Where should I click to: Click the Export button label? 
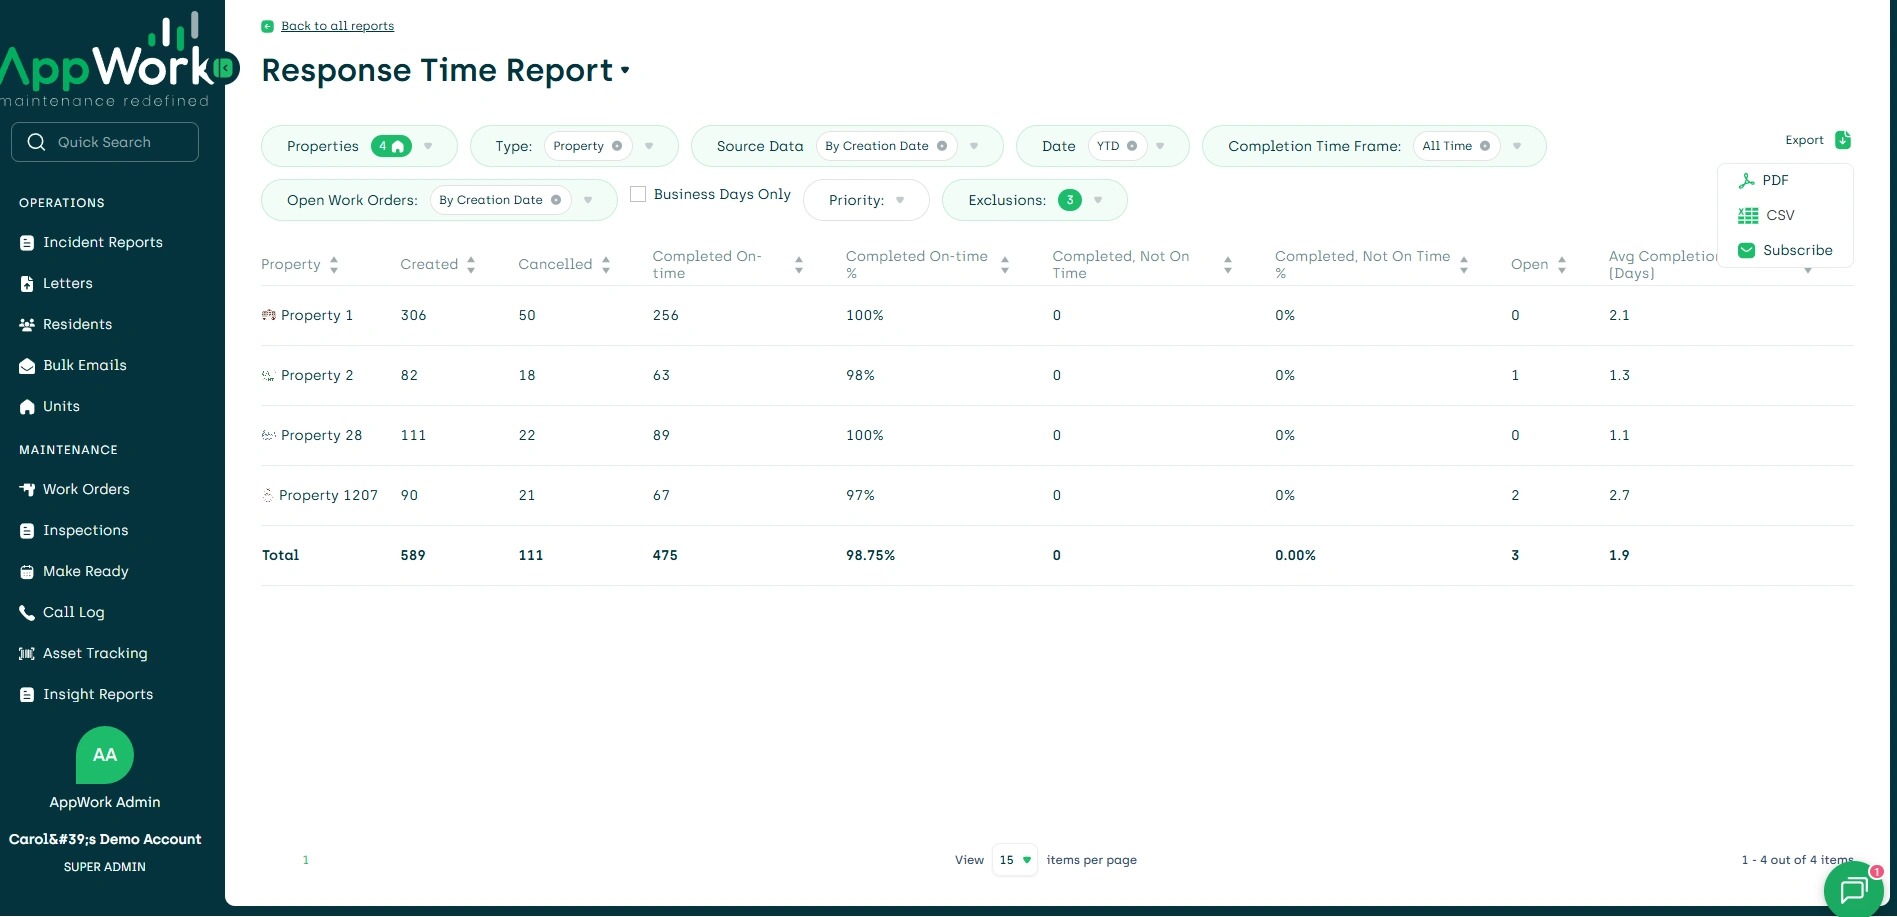tap(1804, 140)
